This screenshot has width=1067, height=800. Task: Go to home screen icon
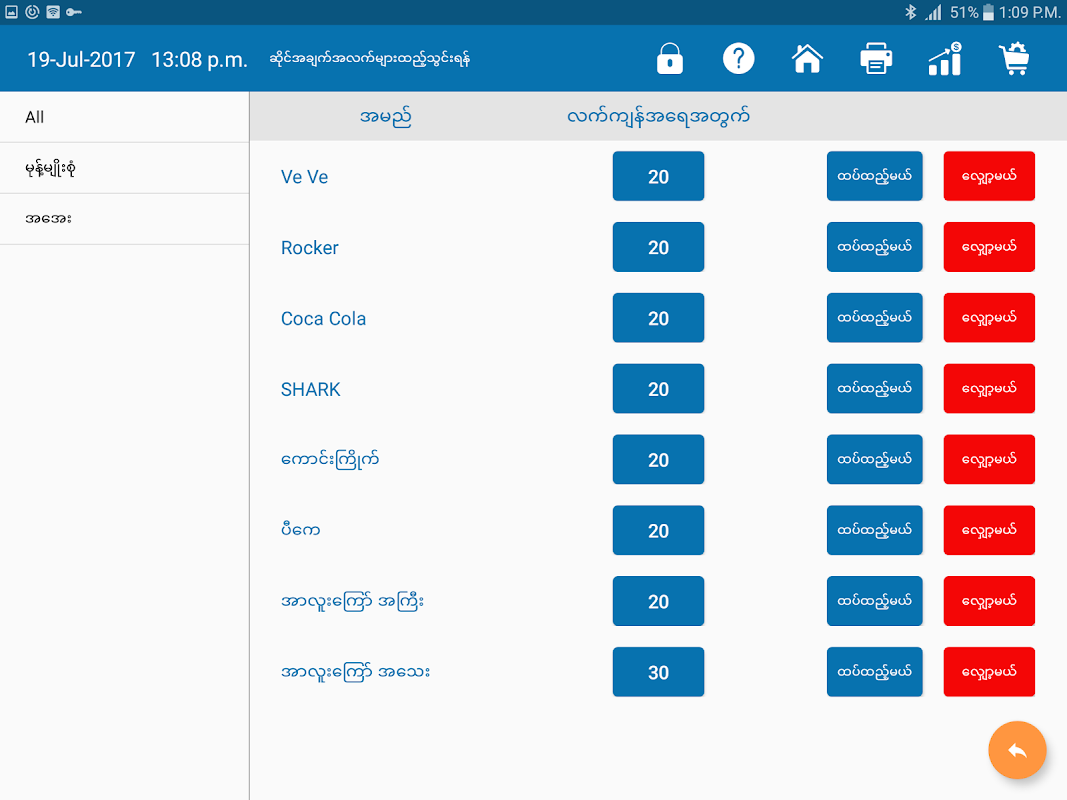click(x=807, y=59)
